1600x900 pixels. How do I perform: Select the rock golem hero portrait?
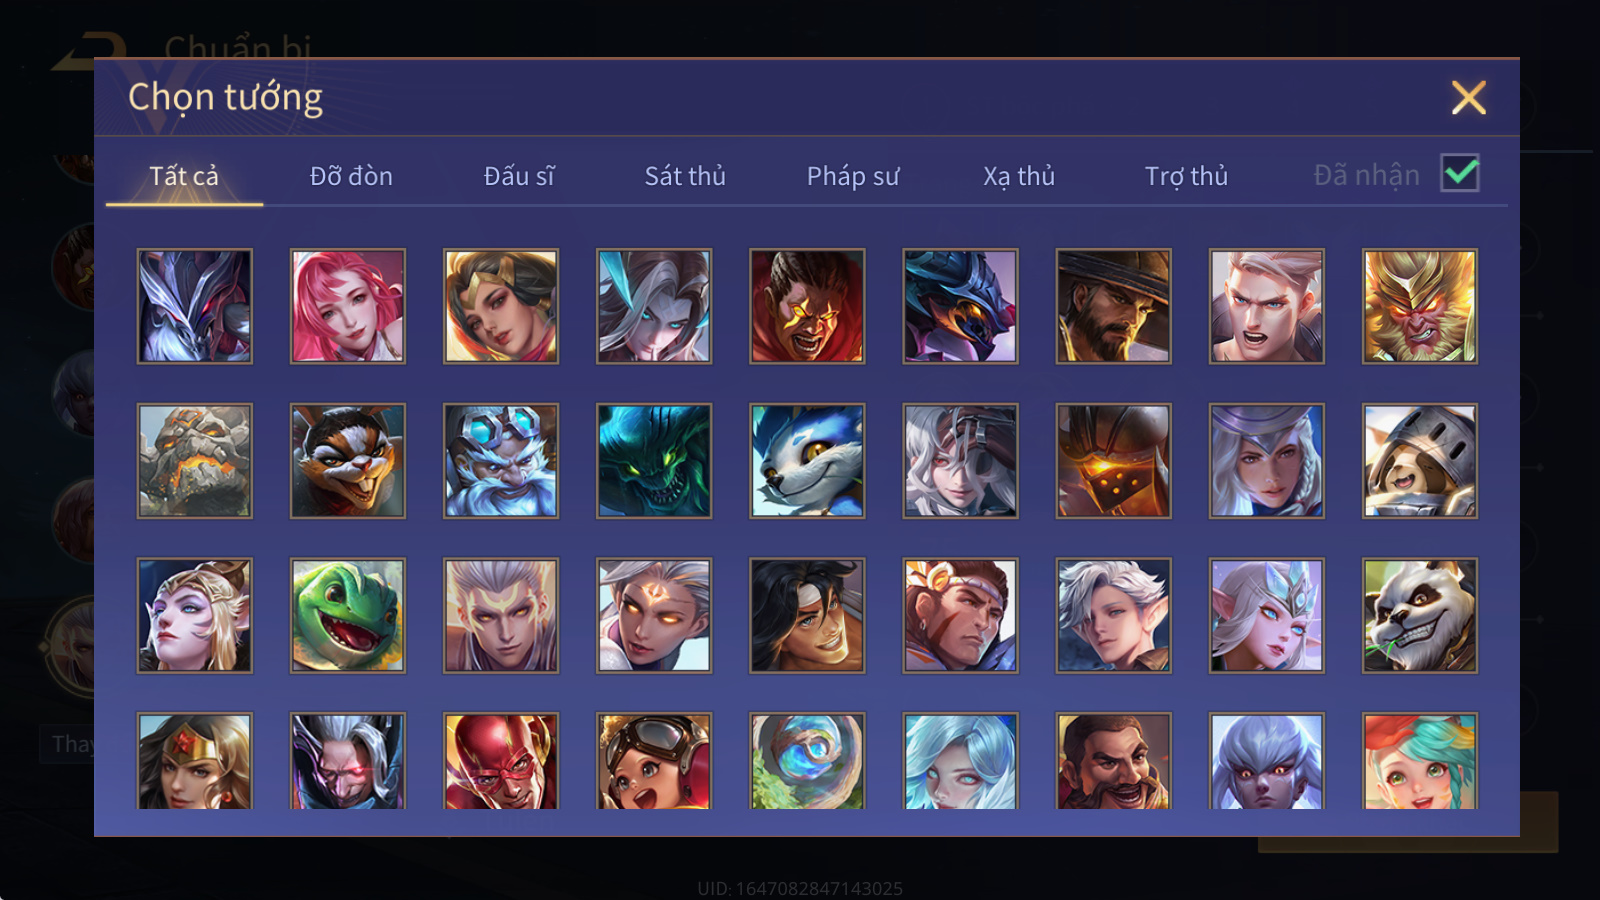click(x=195, y=461)
